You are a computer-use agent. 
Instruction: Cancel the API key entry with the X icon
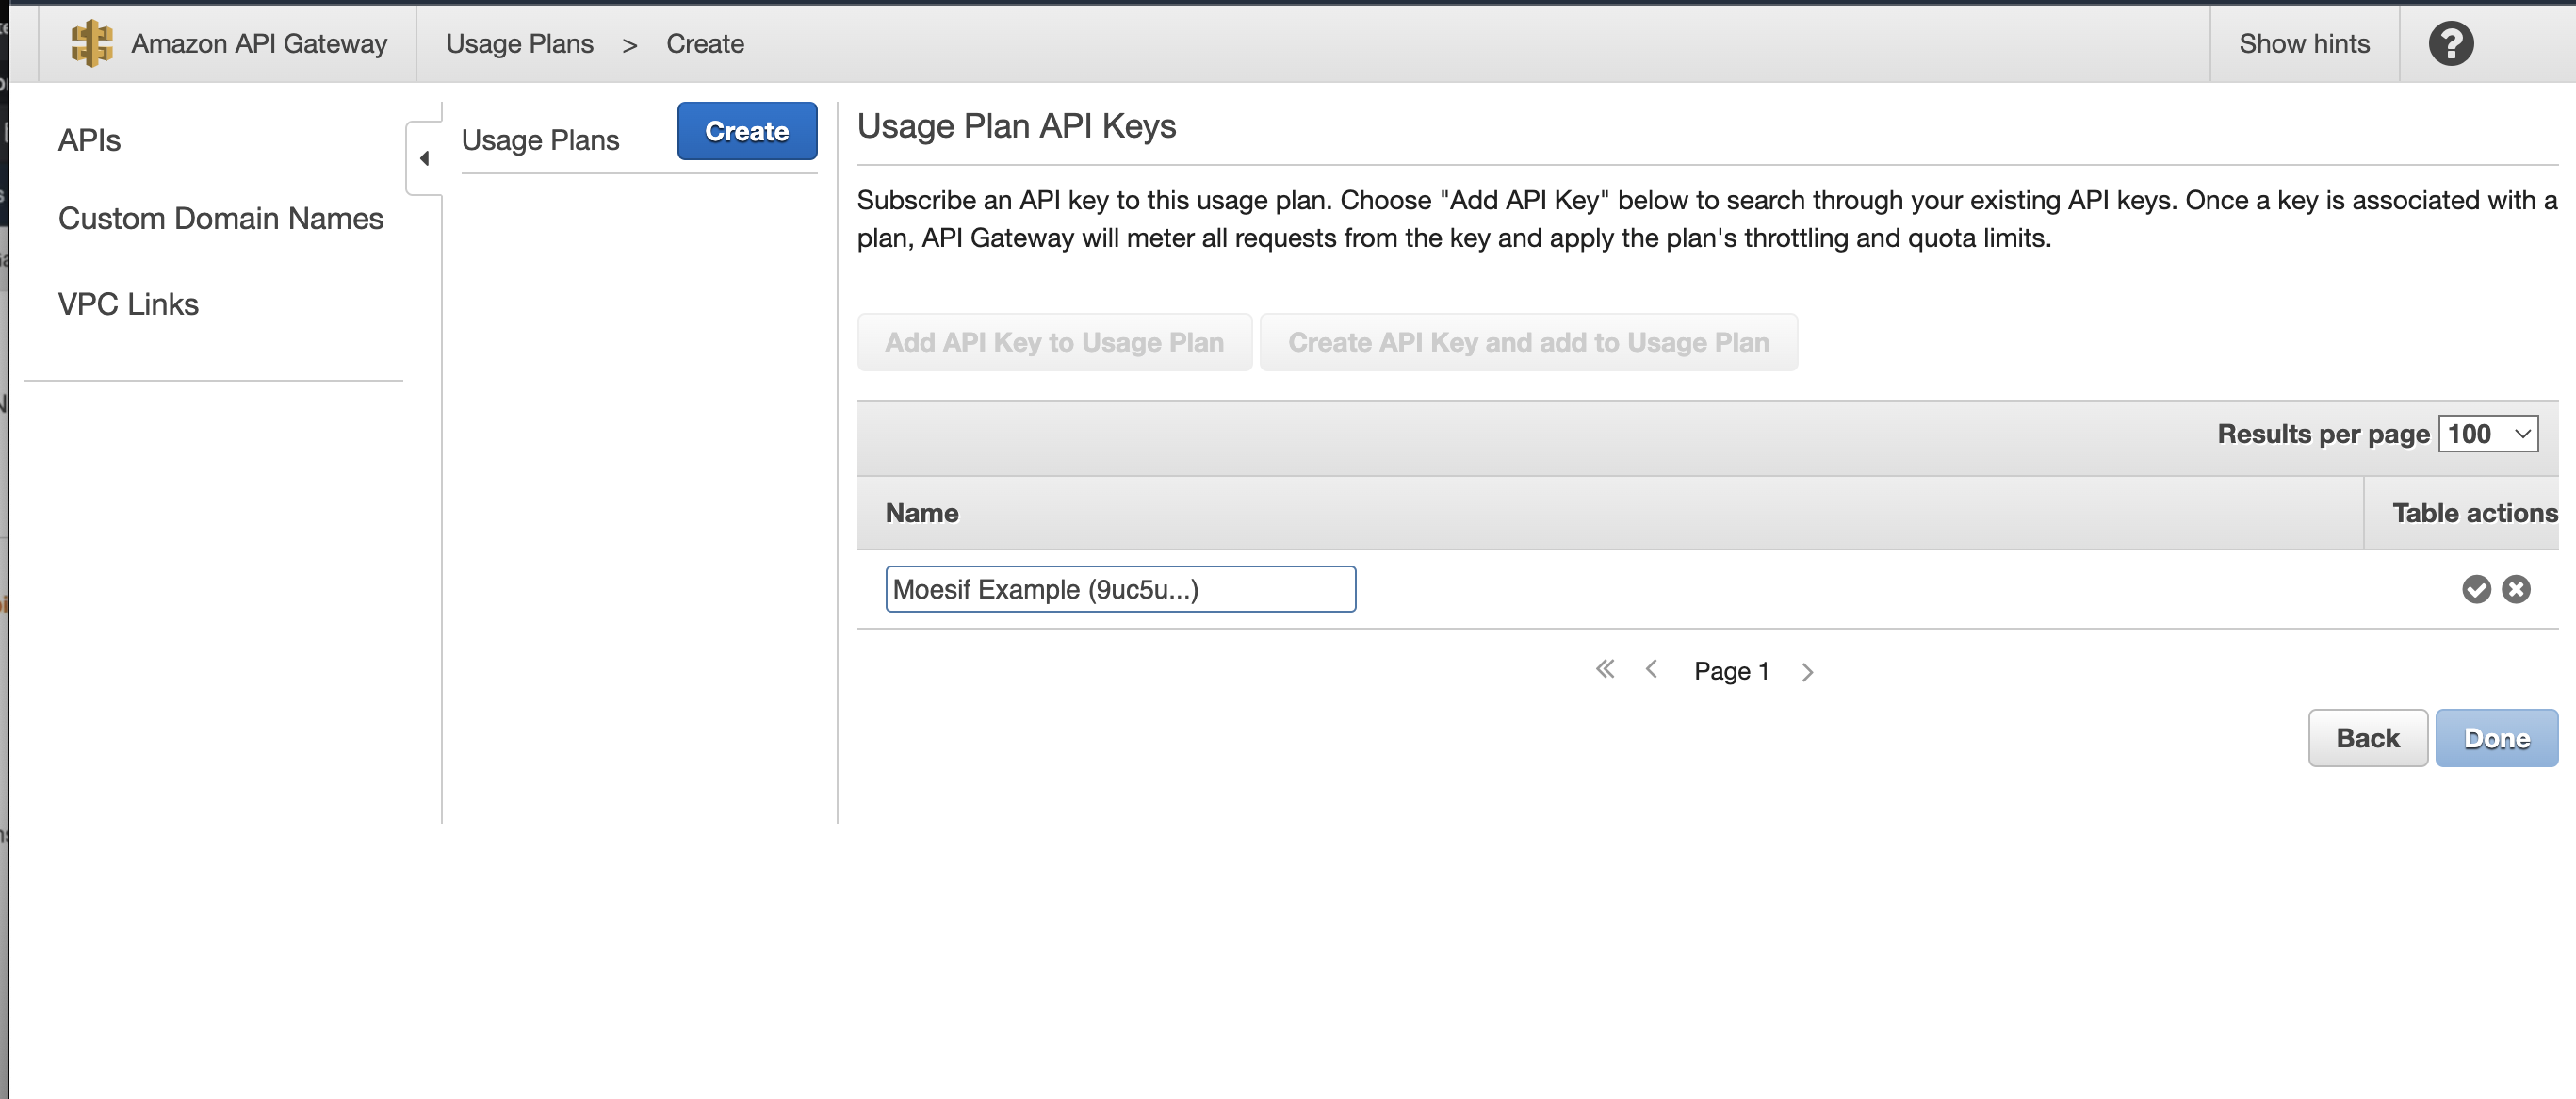point(2517,589)
